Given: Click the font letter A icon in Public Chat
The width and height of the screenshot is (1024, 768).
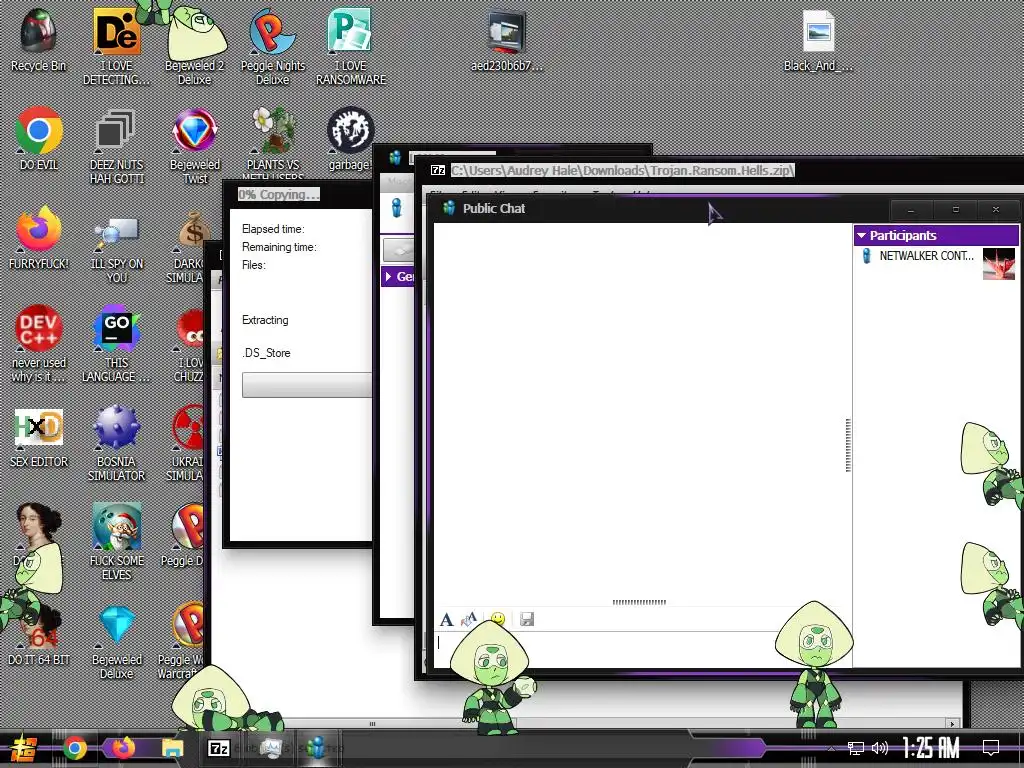Looking at the screenshot, I should 447,619.
